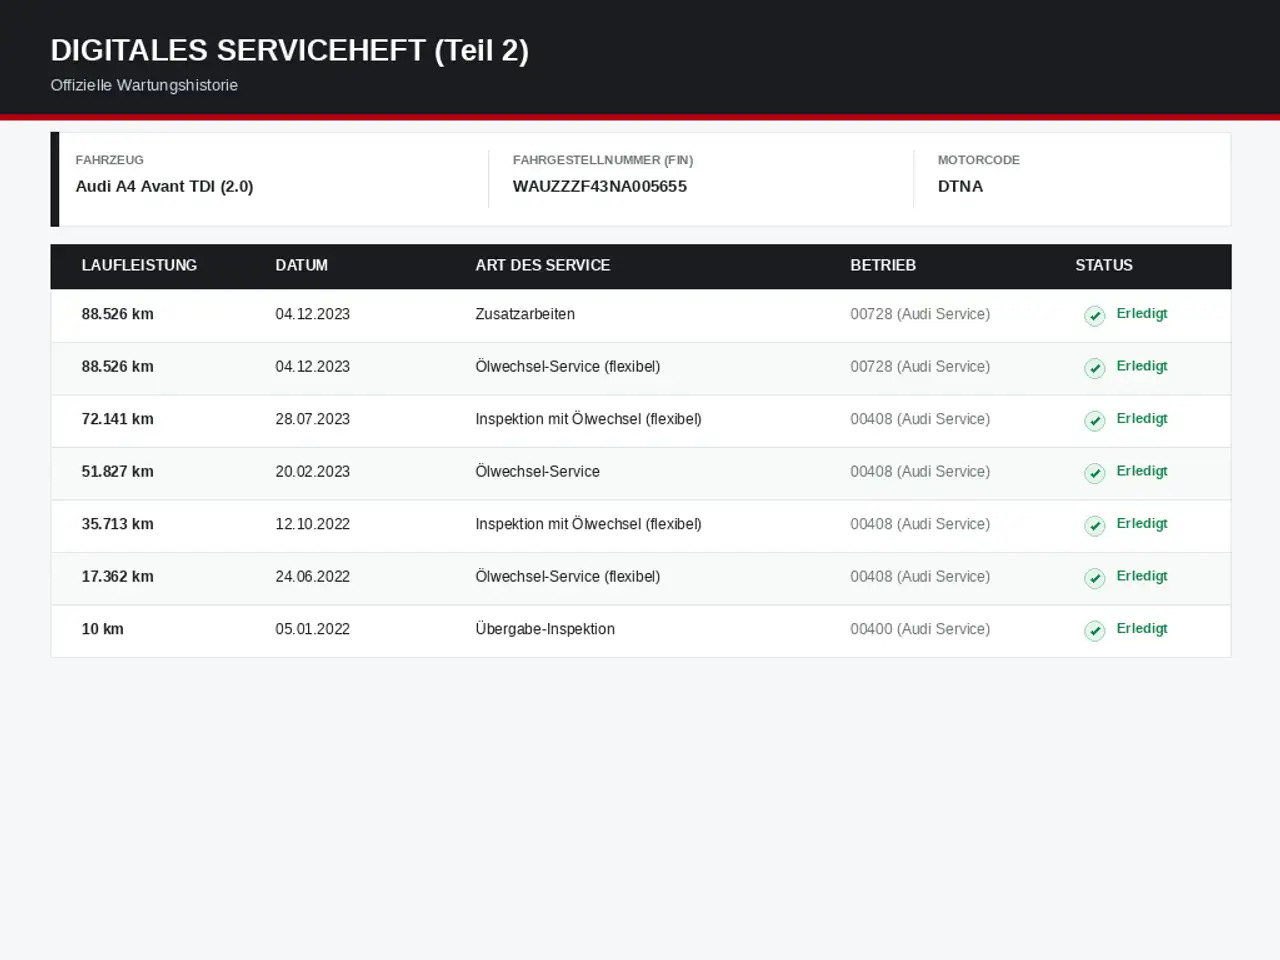Click the STATUS column header

1103,265
